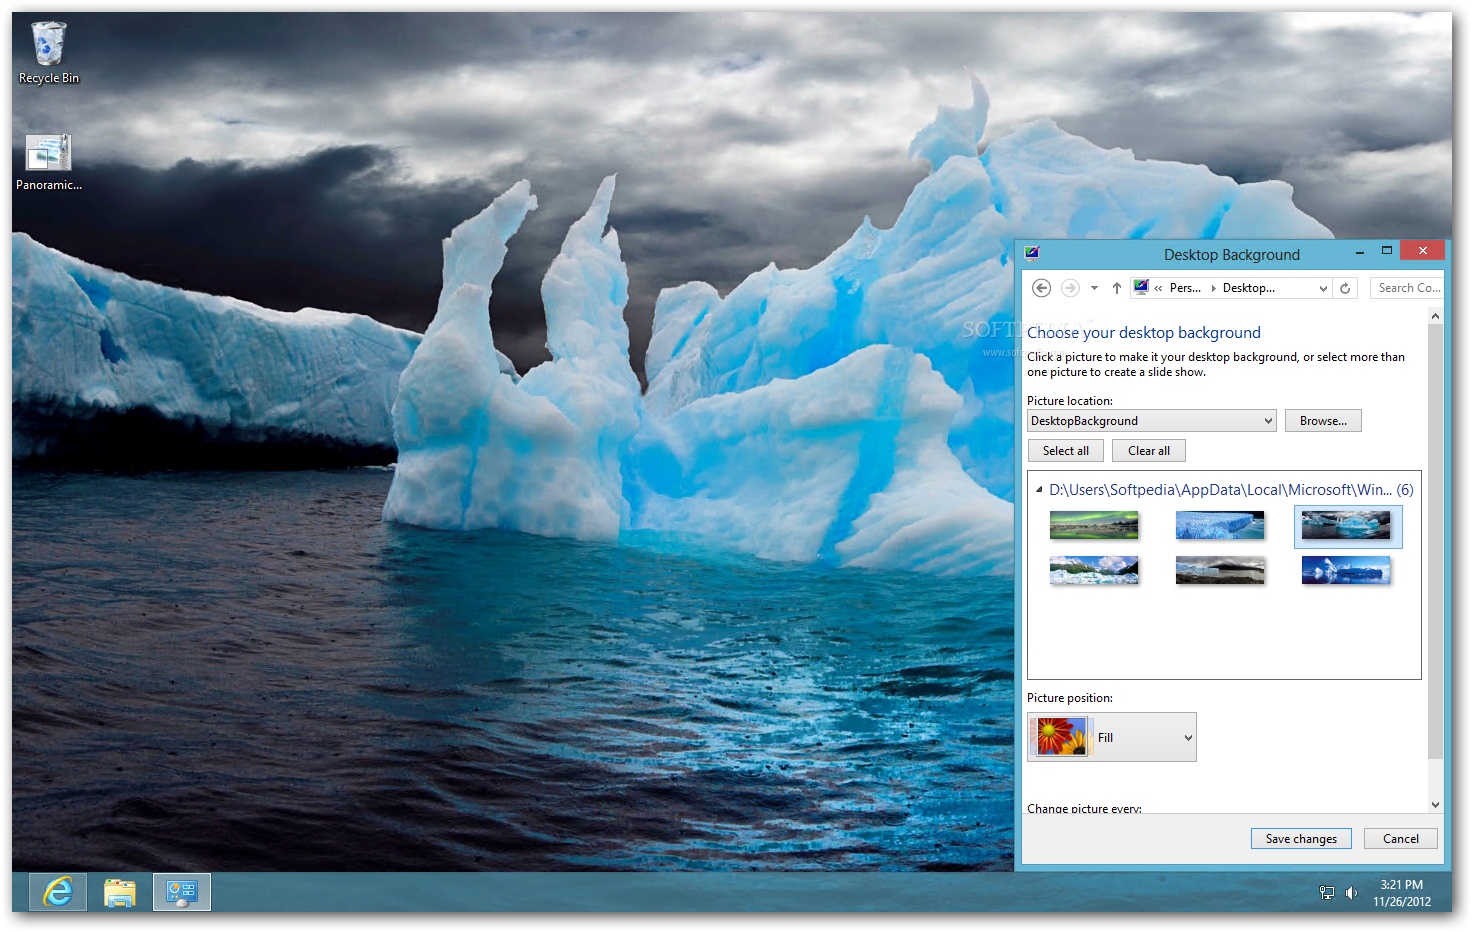Collapse the D:\Users\Softpedia folder group triangle
Image resolution: width=1472 pixels, height=932 pixels.
[x=1039, y=490]
